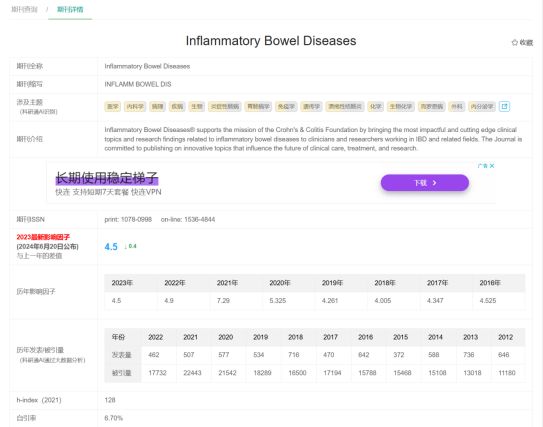The image size is (543, 427).
Task: Click the star 收藏 favorite icon
Action: tap(522, 43)
